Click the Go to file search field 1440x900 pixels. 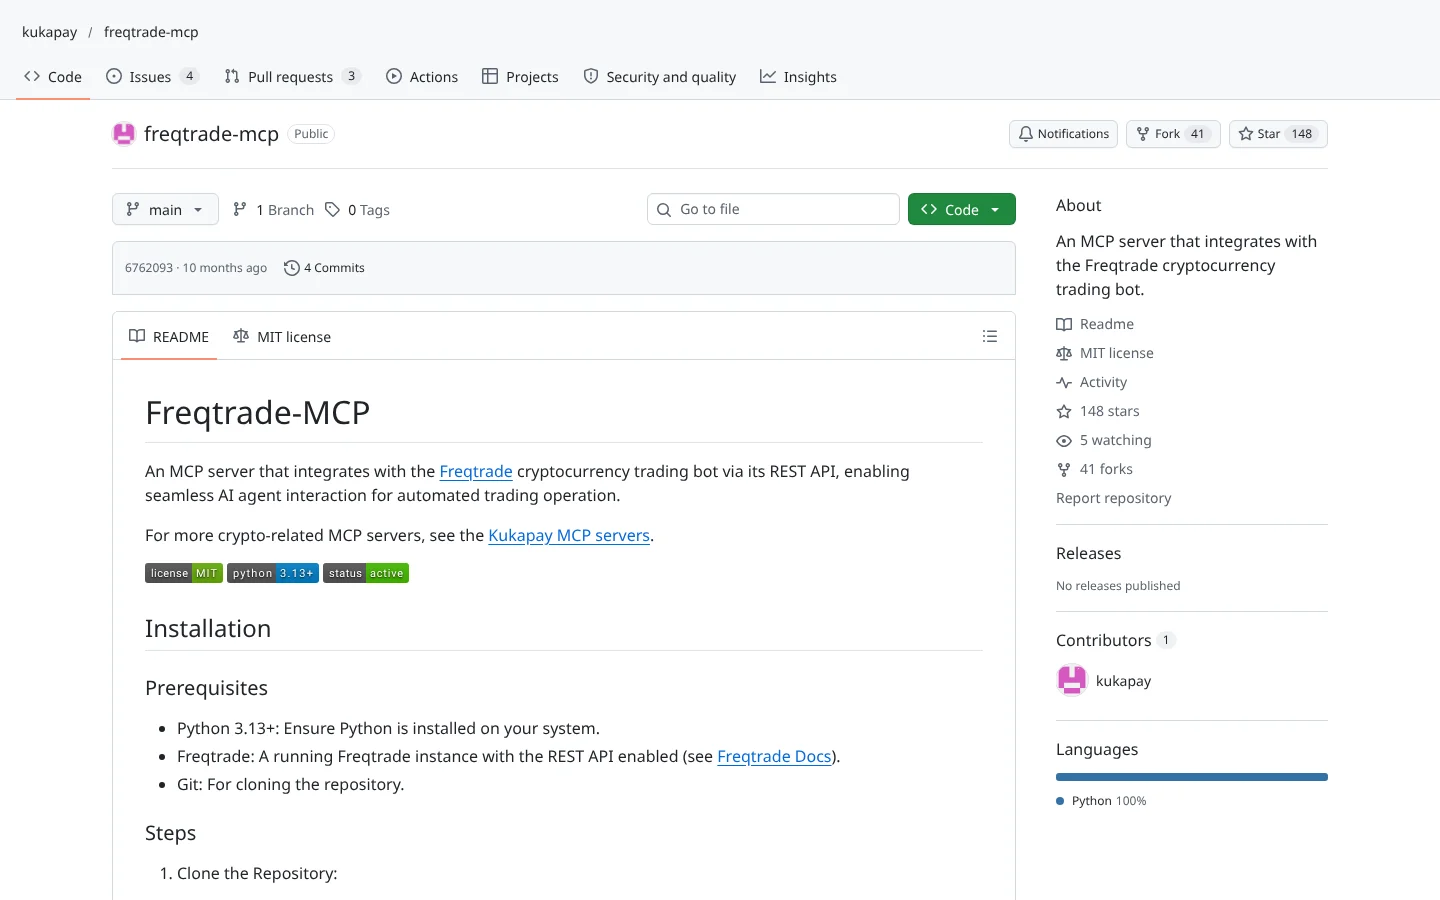pos(773,209)
